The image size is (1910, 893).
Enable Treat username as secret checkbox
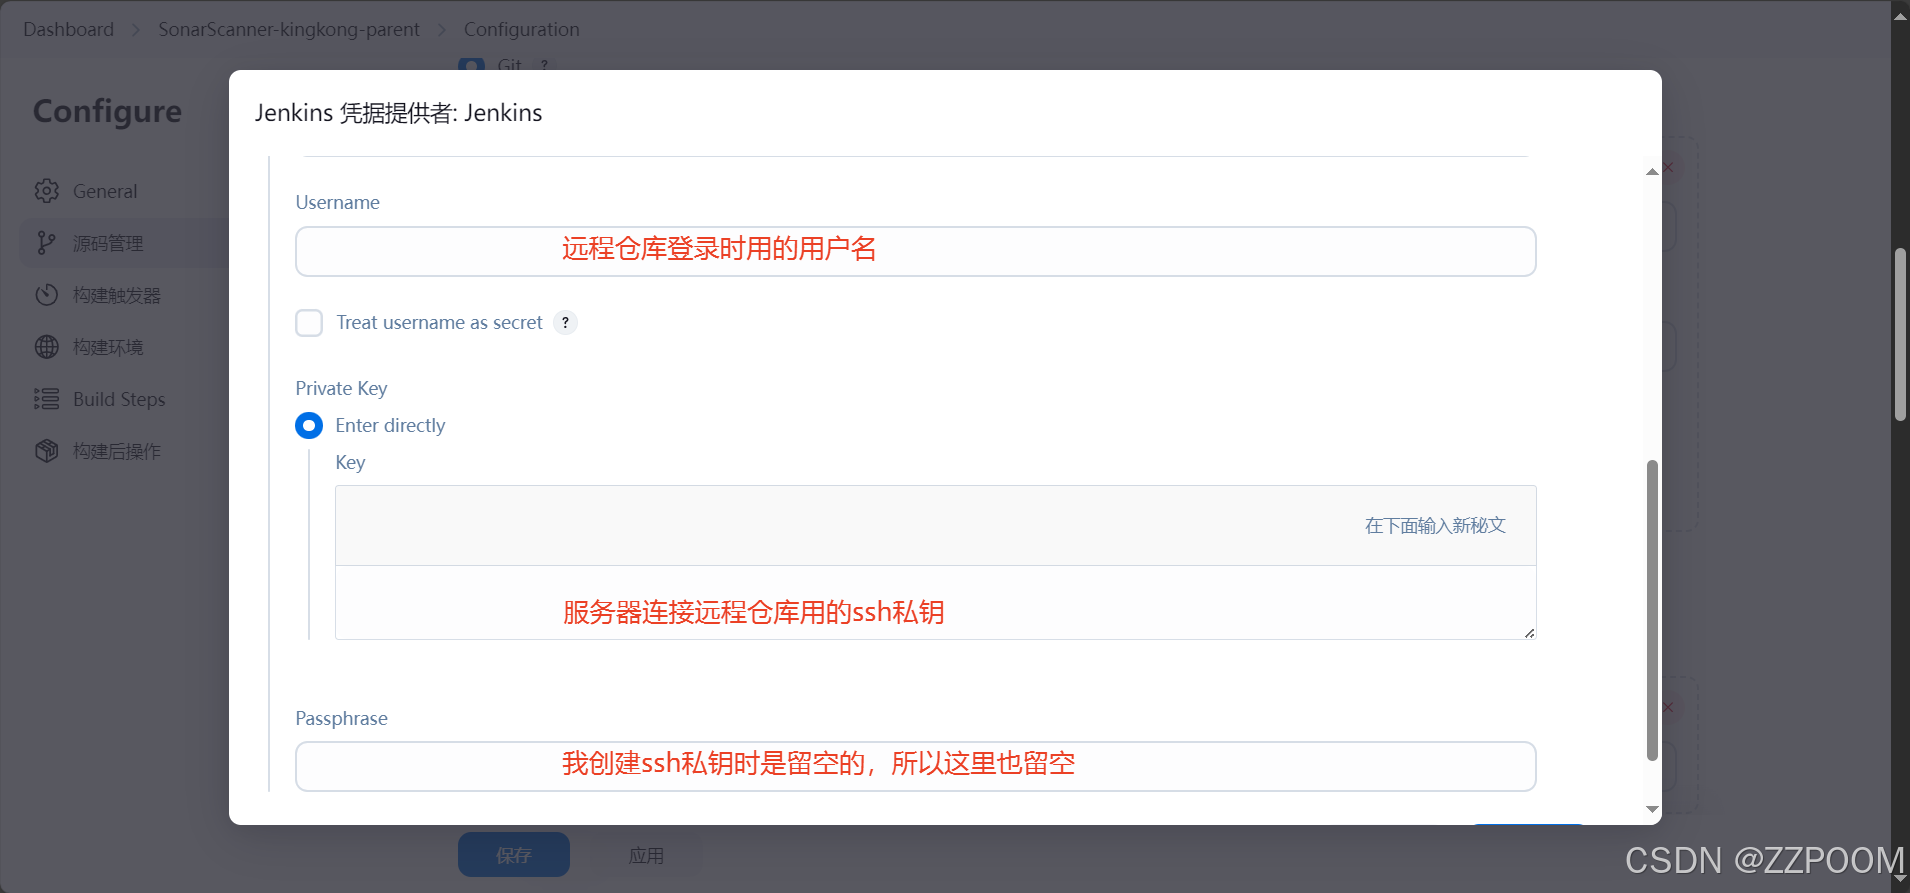[309, 323]
